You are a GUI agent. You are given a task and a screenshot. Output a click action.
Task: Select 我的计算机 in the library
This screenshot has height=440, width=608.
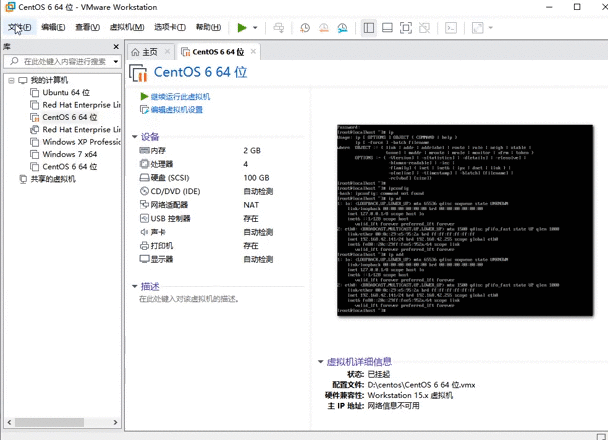click(49, 80)
